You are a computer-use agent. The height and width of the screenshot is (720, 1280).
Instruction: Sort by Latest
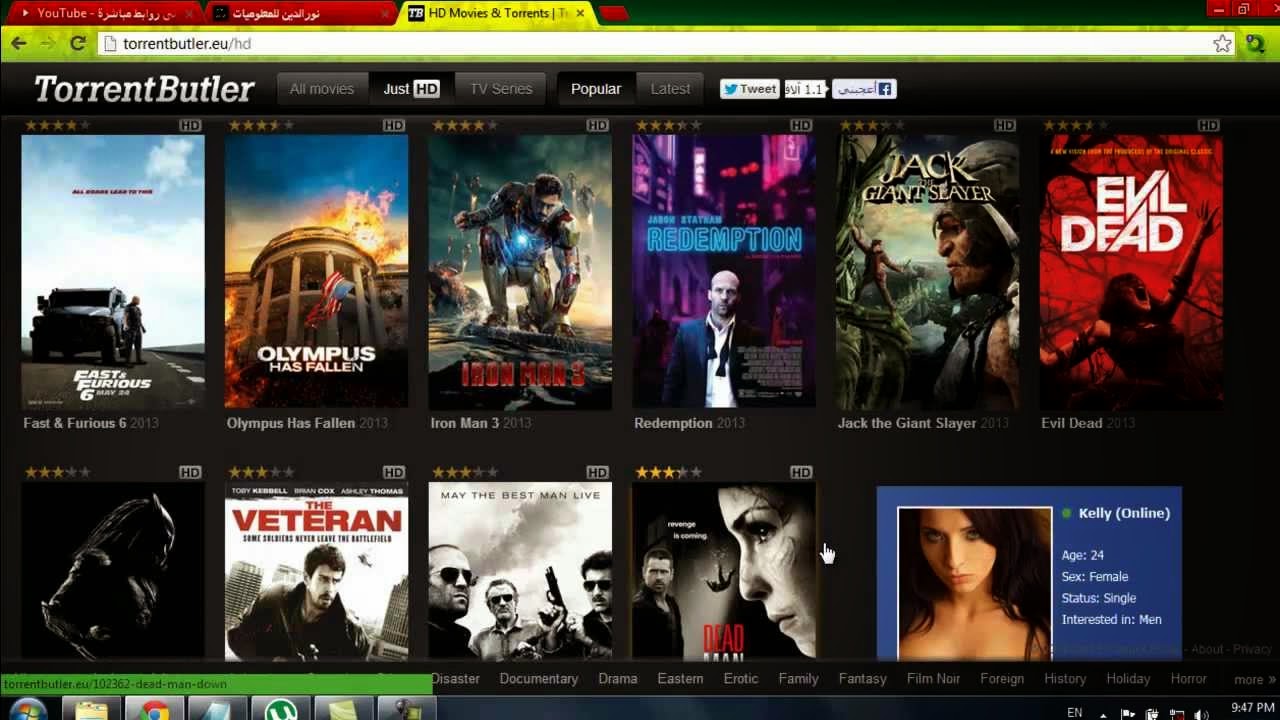[x=670, y=89]
